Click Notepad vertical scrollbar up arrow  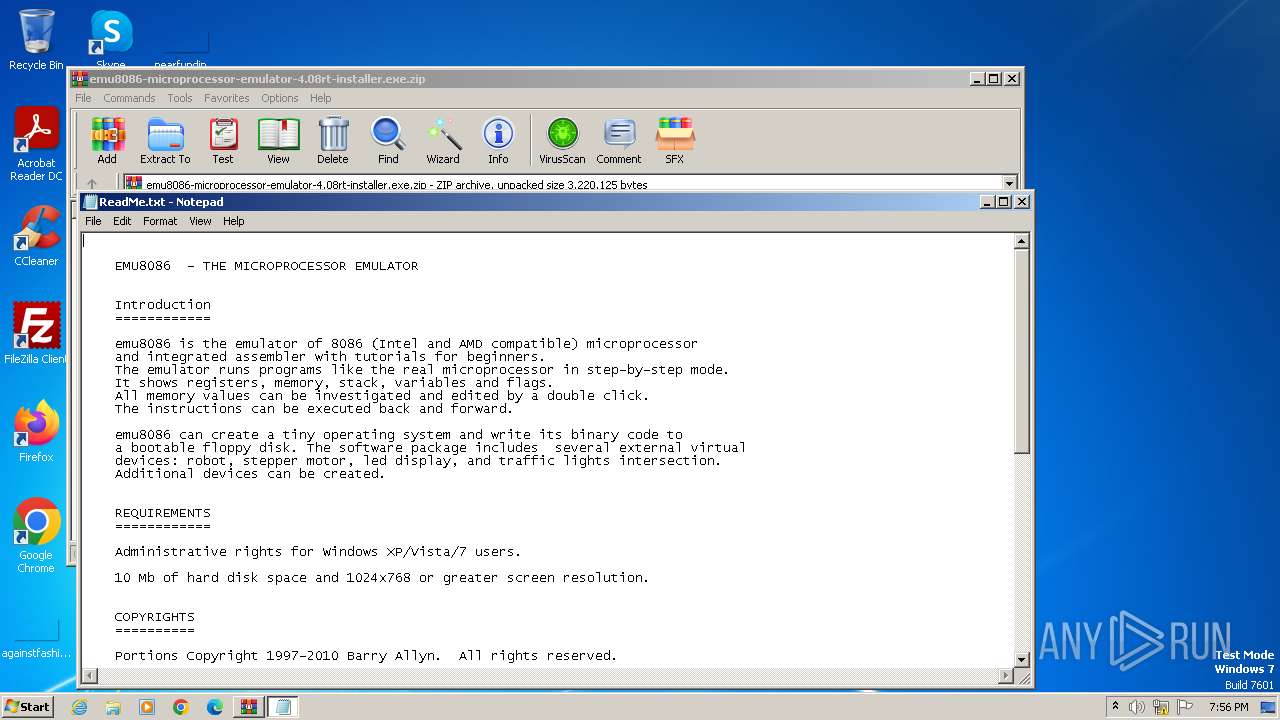[1022, 241]
